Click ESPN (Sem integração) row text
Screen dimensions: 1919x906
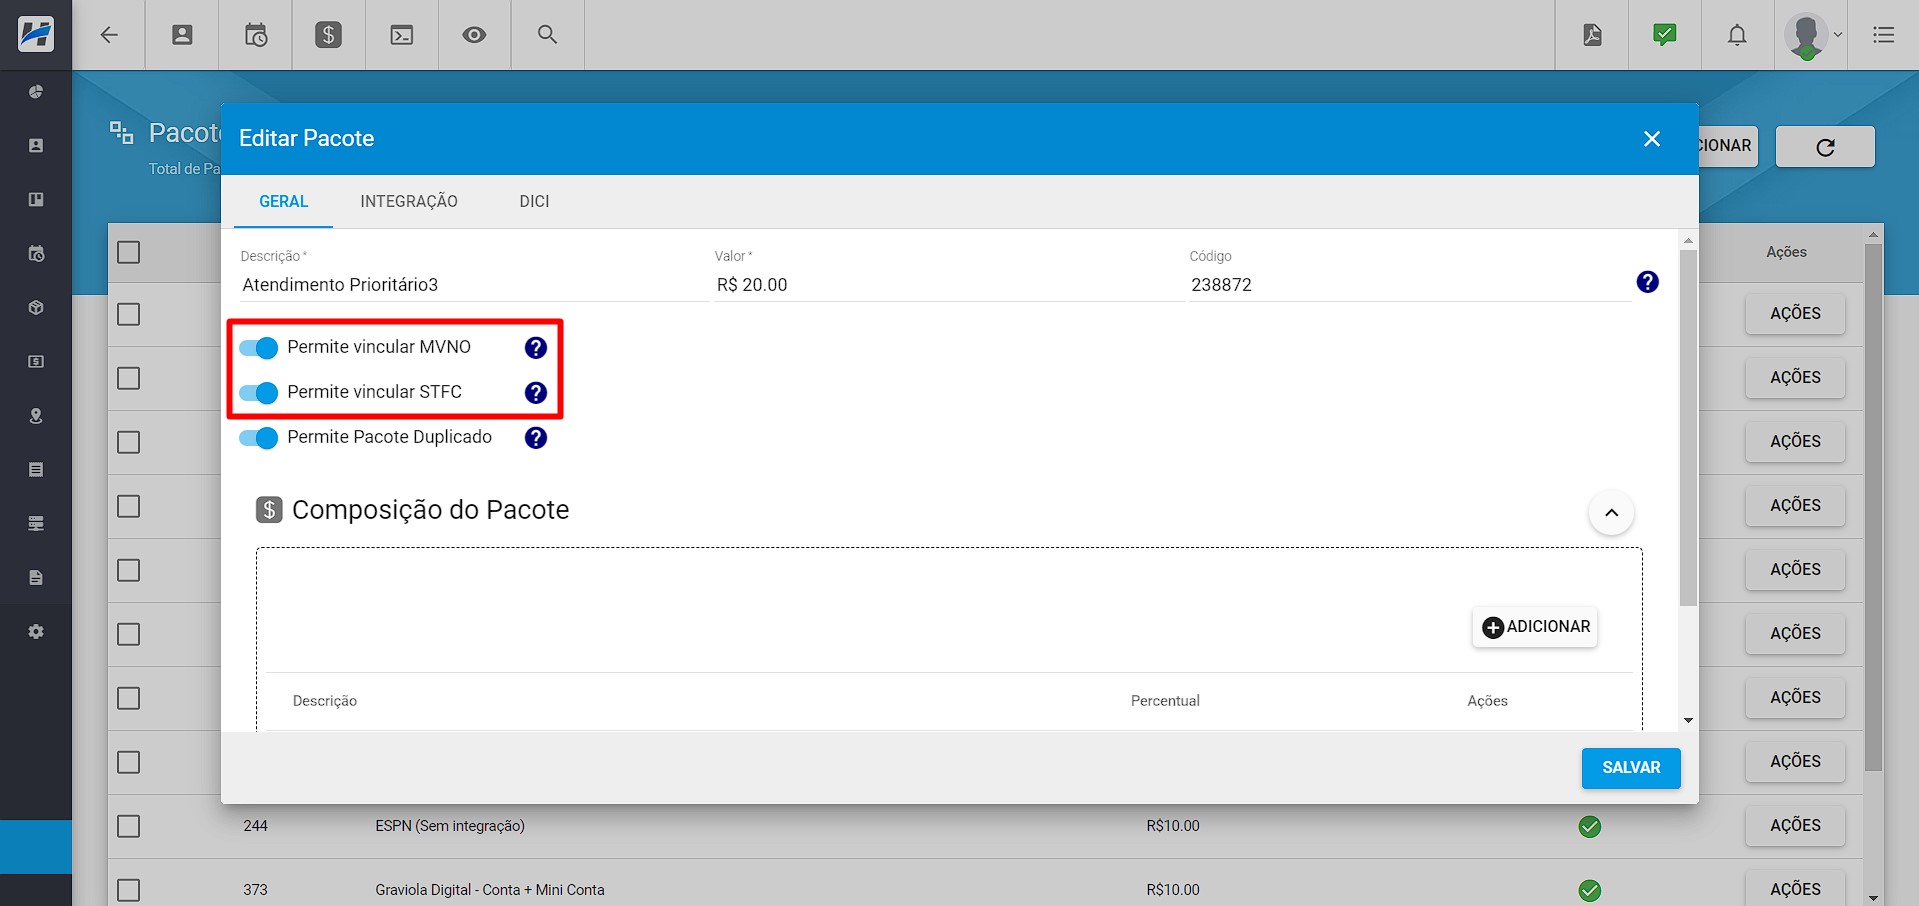coord(450,826)
